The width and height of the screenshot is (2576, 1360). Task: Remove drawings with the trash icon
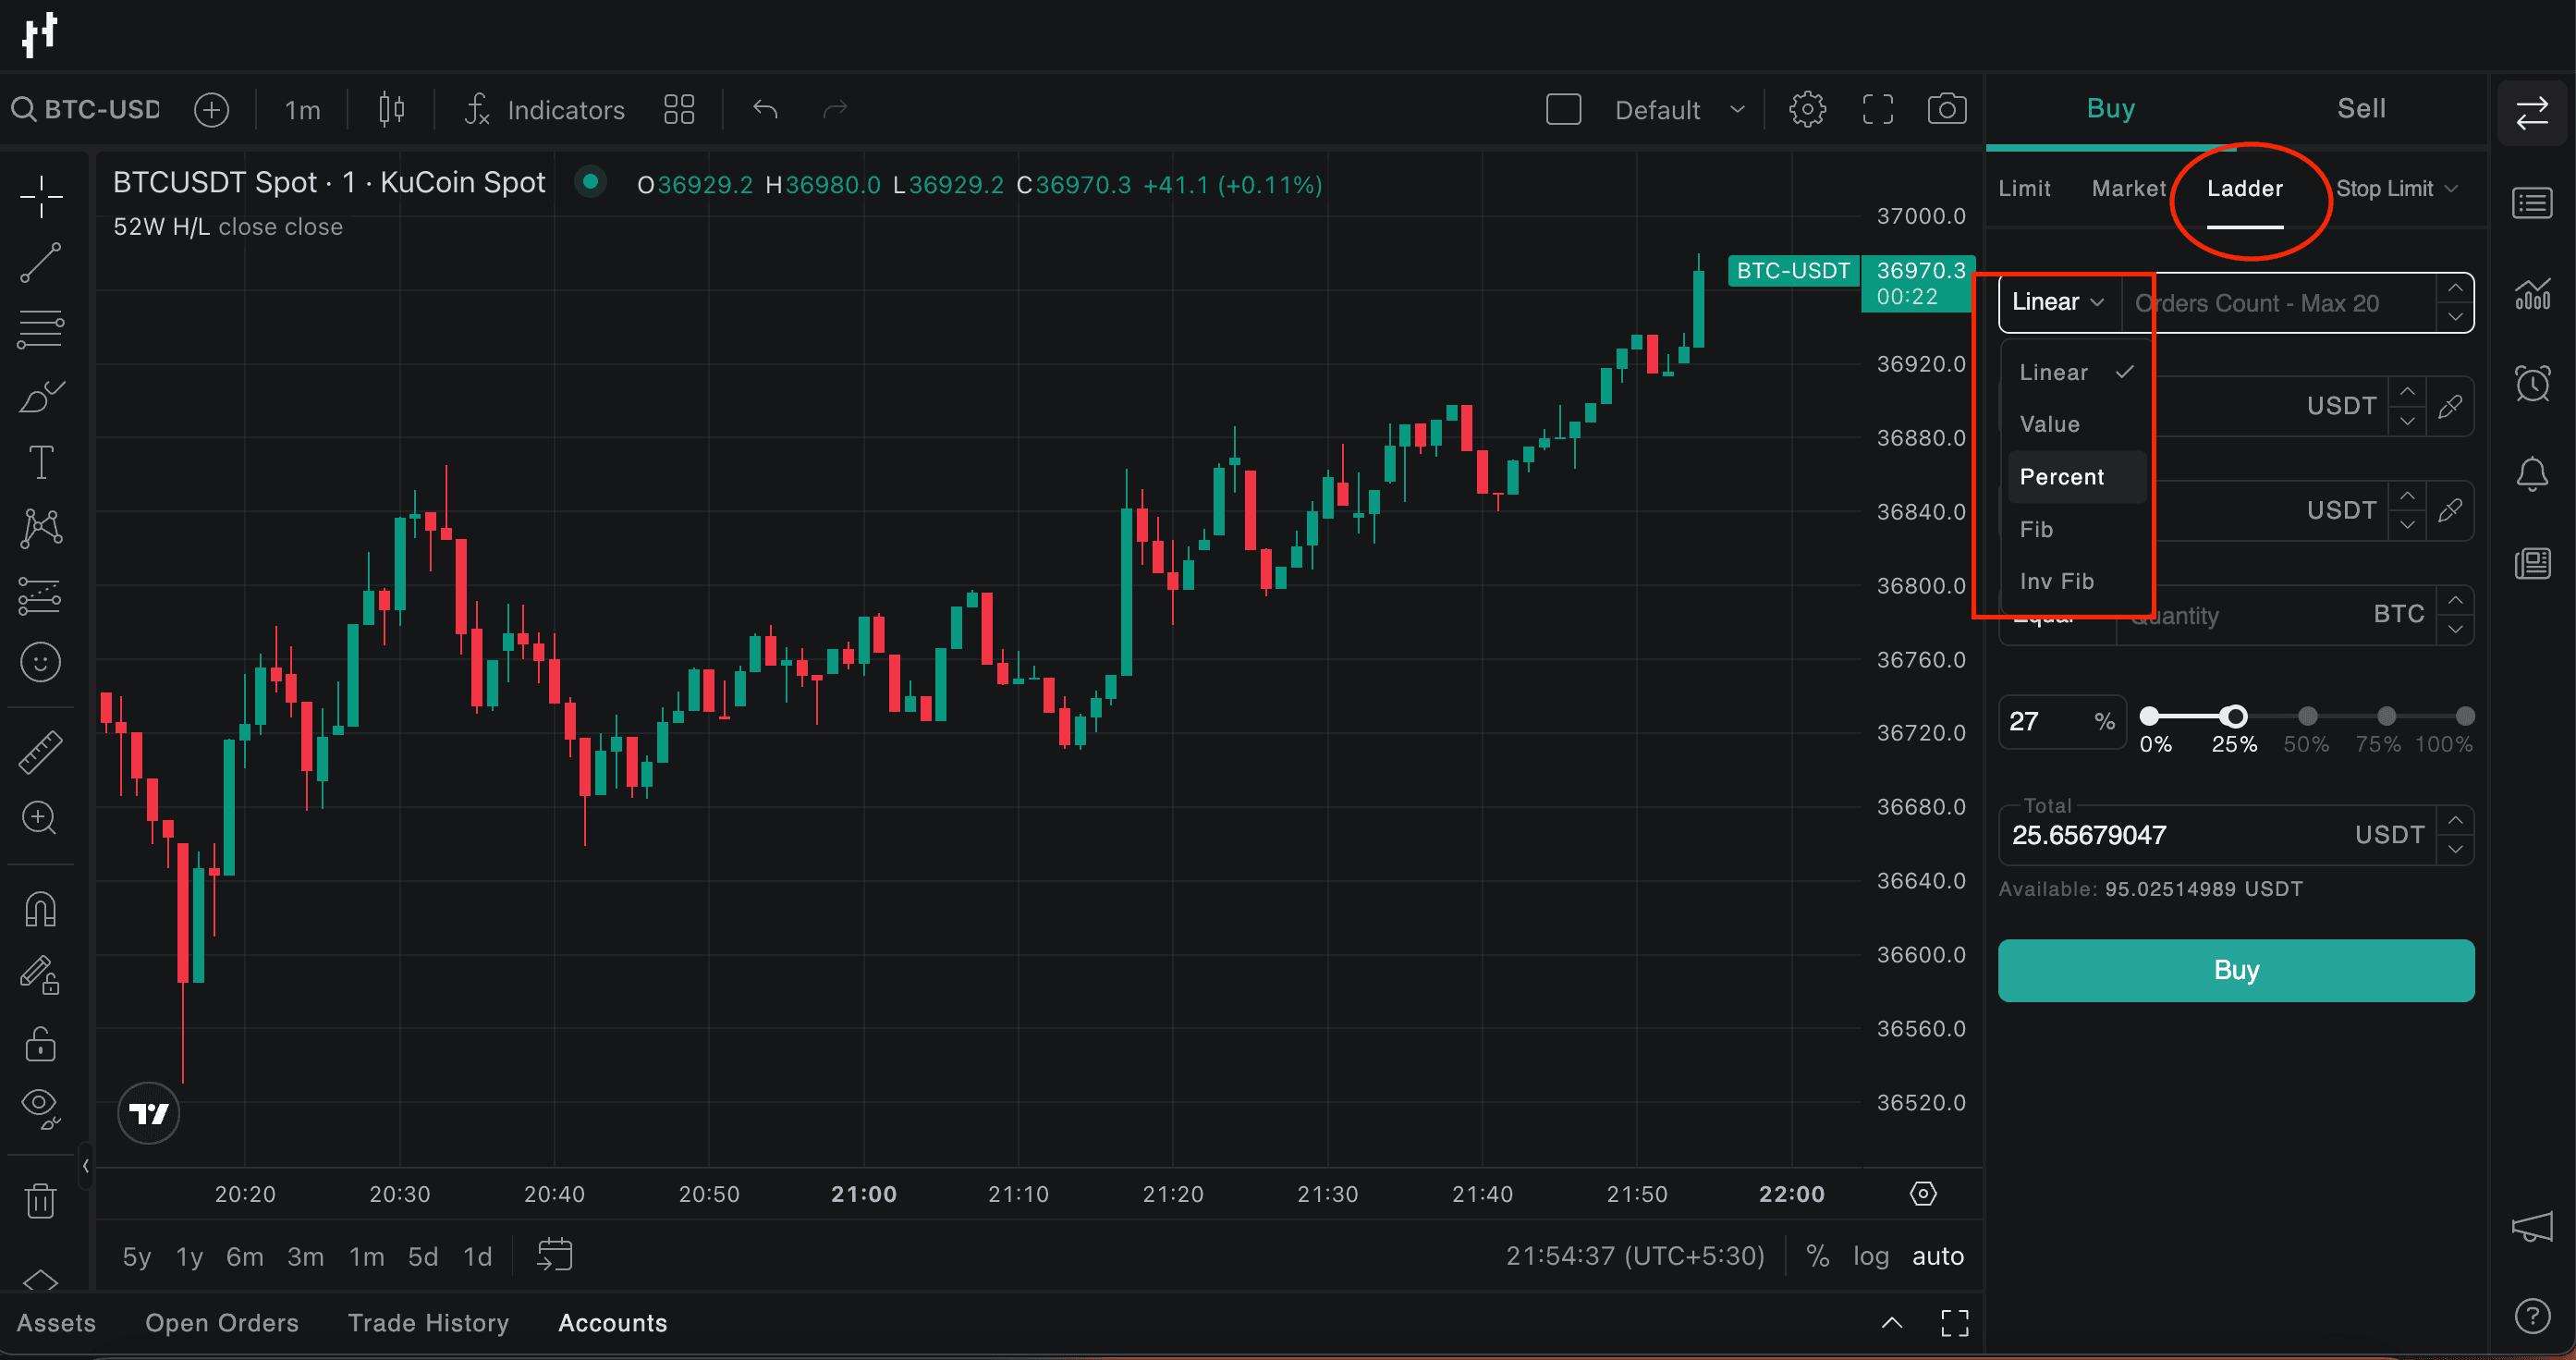(40, 1200)
